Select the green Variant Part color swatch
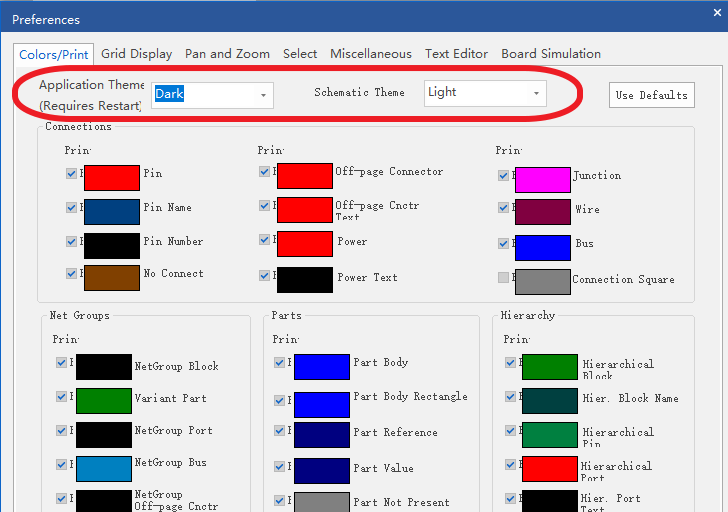The height and width of the screenshot is (512, 728). pos(104,401)
